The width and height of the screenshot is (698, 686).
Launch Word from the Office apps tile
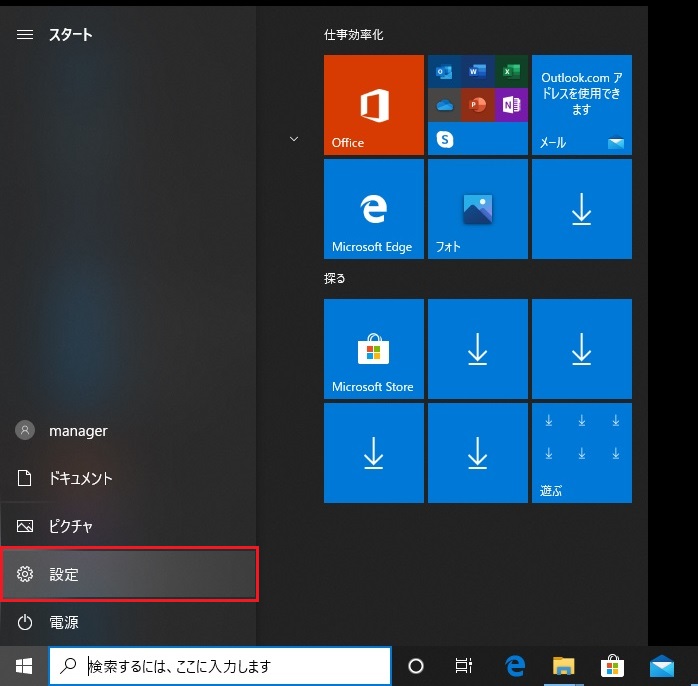tap(478, 71)
